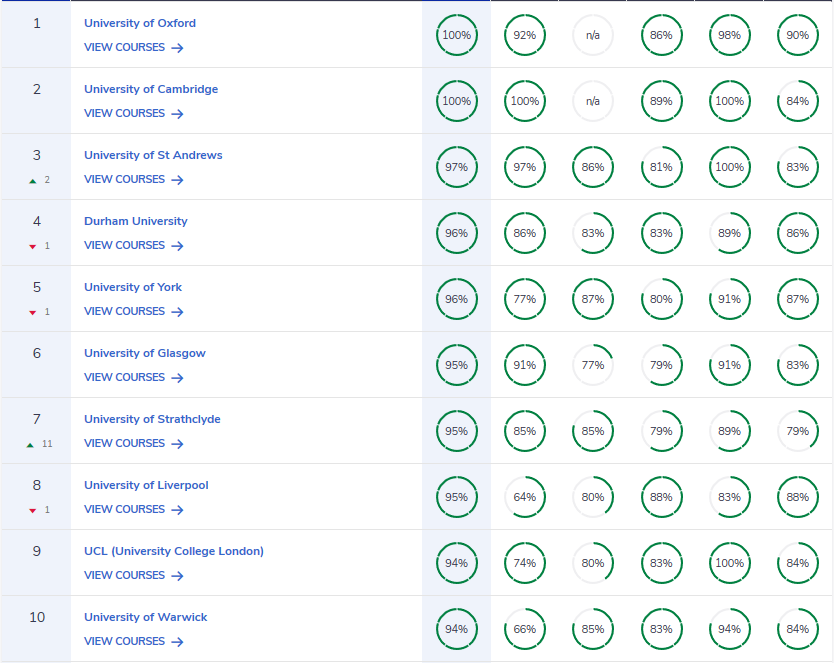Click View Courses for University of Cambridge
834x663 pixels.
click(124, 114)
